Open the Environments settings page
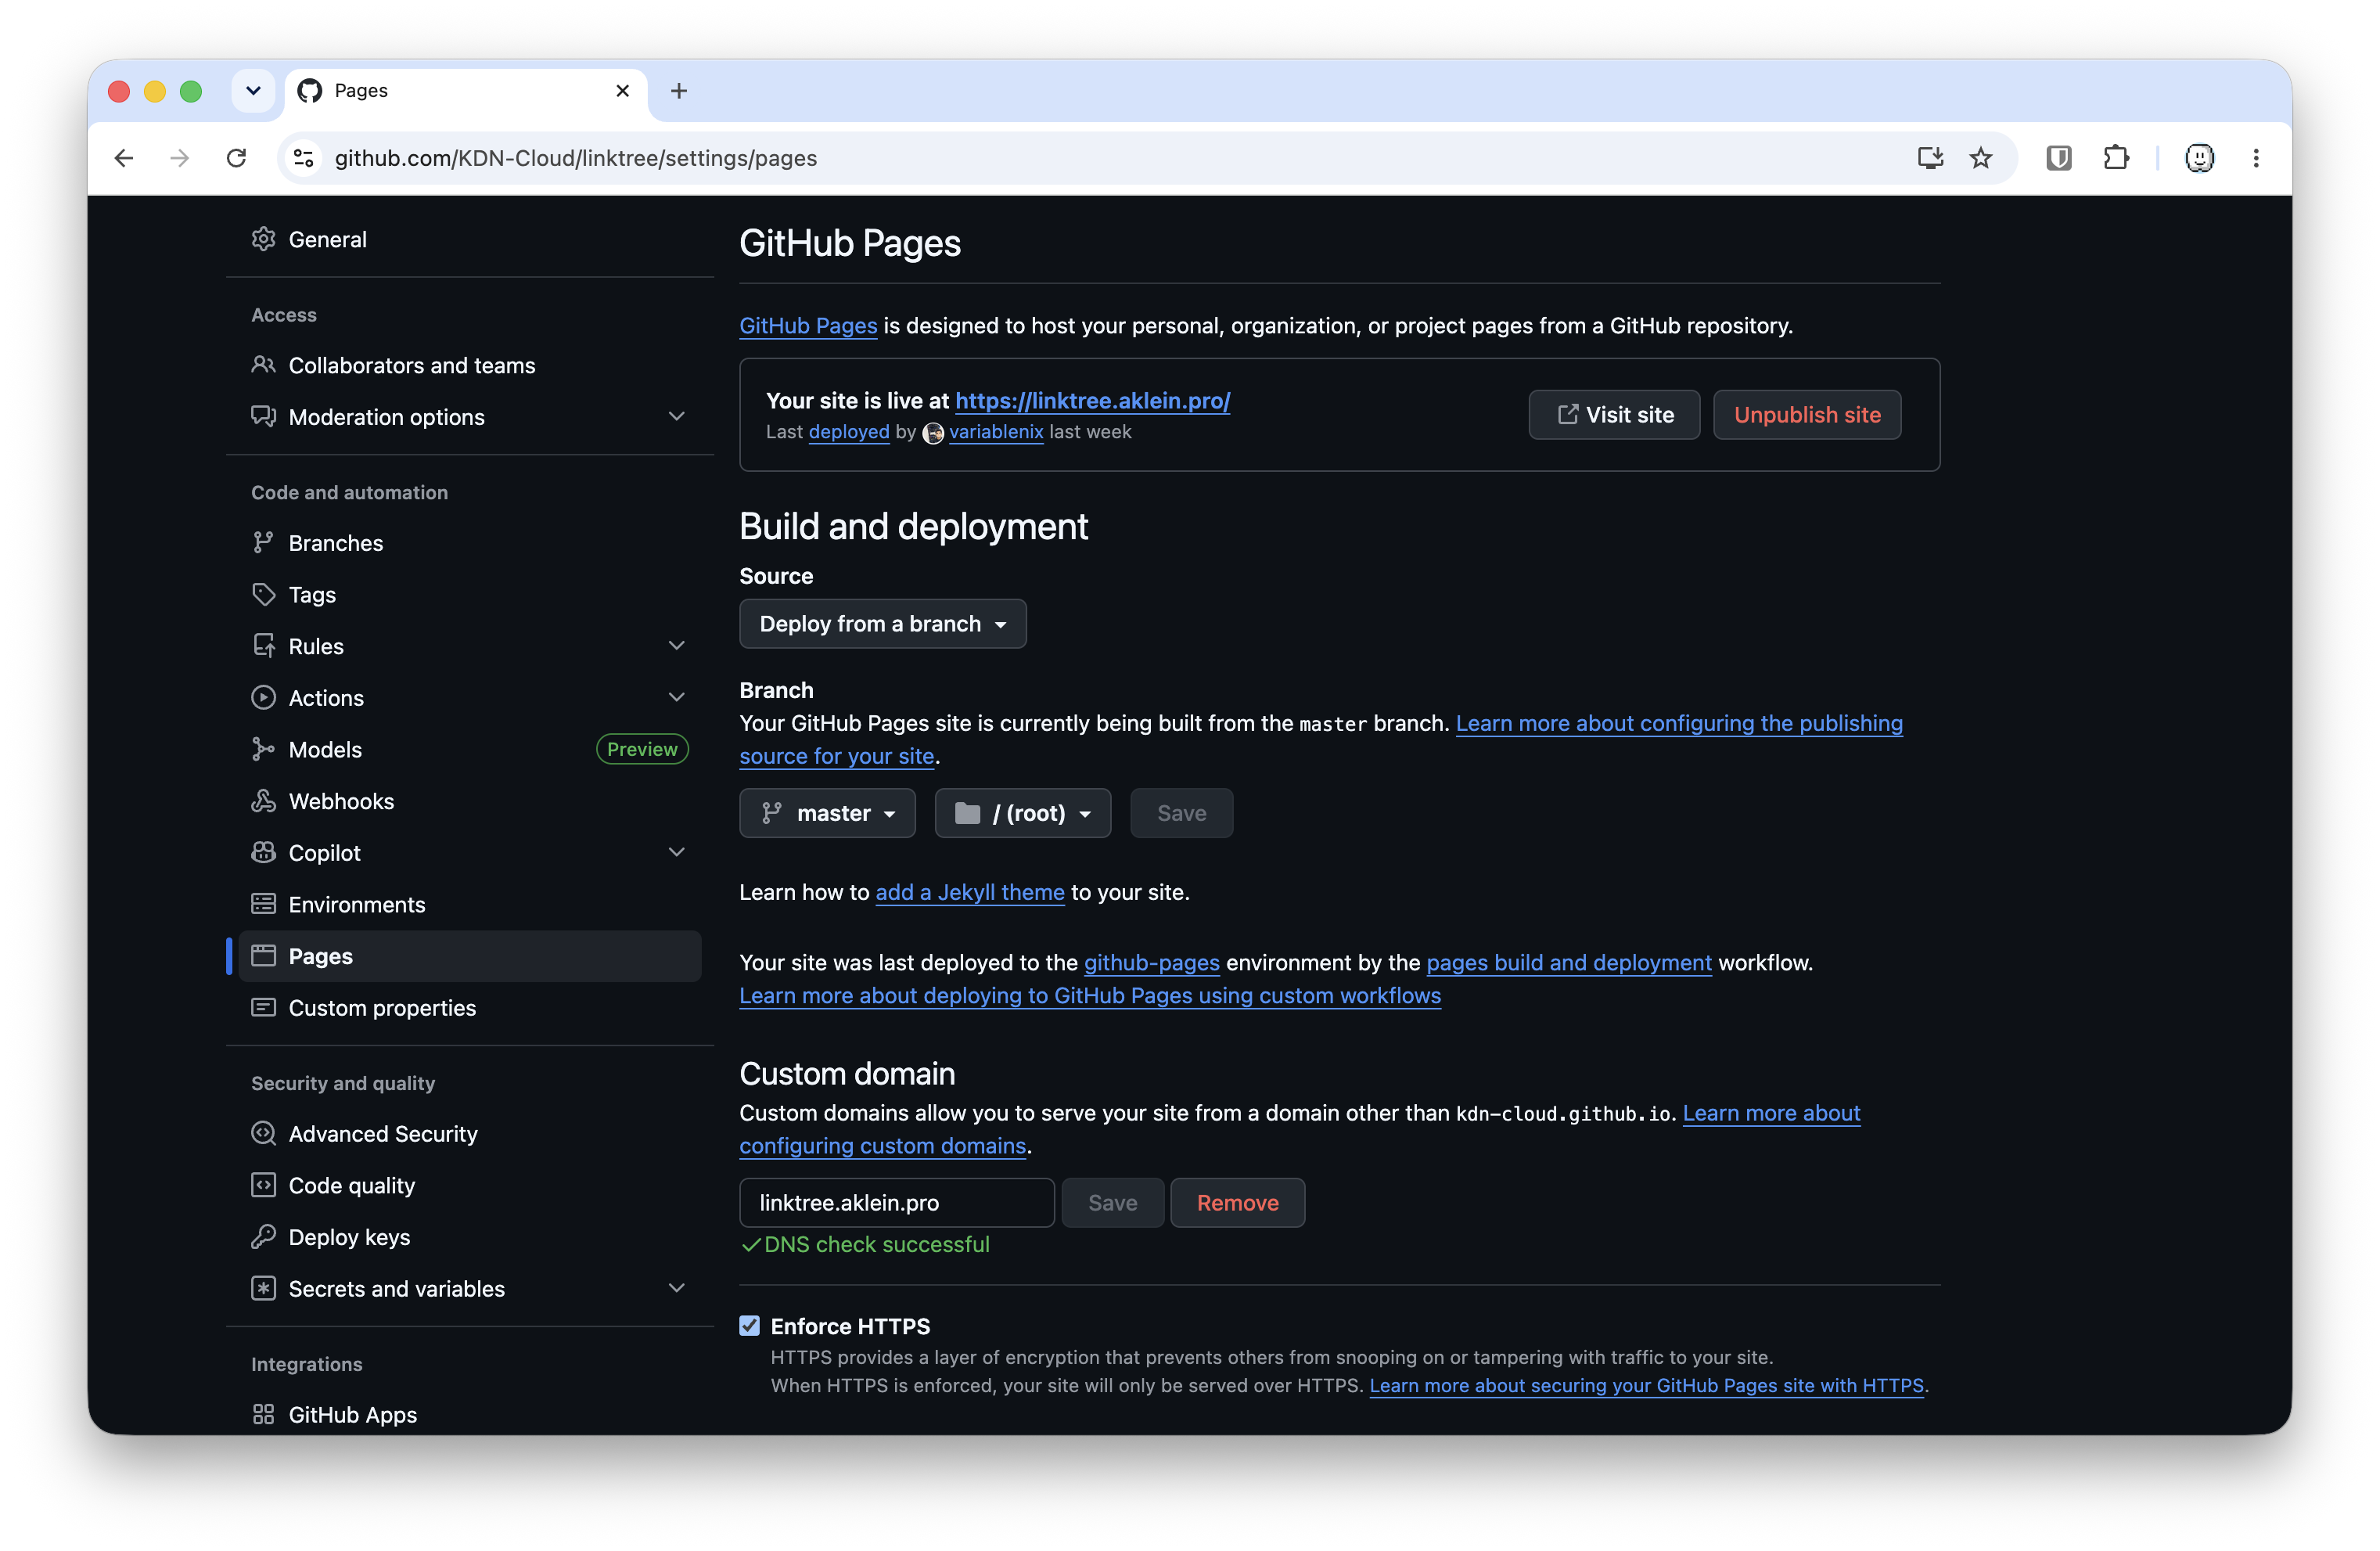The height and width of the screenshot is (1551, 2380). click(469, 904)
